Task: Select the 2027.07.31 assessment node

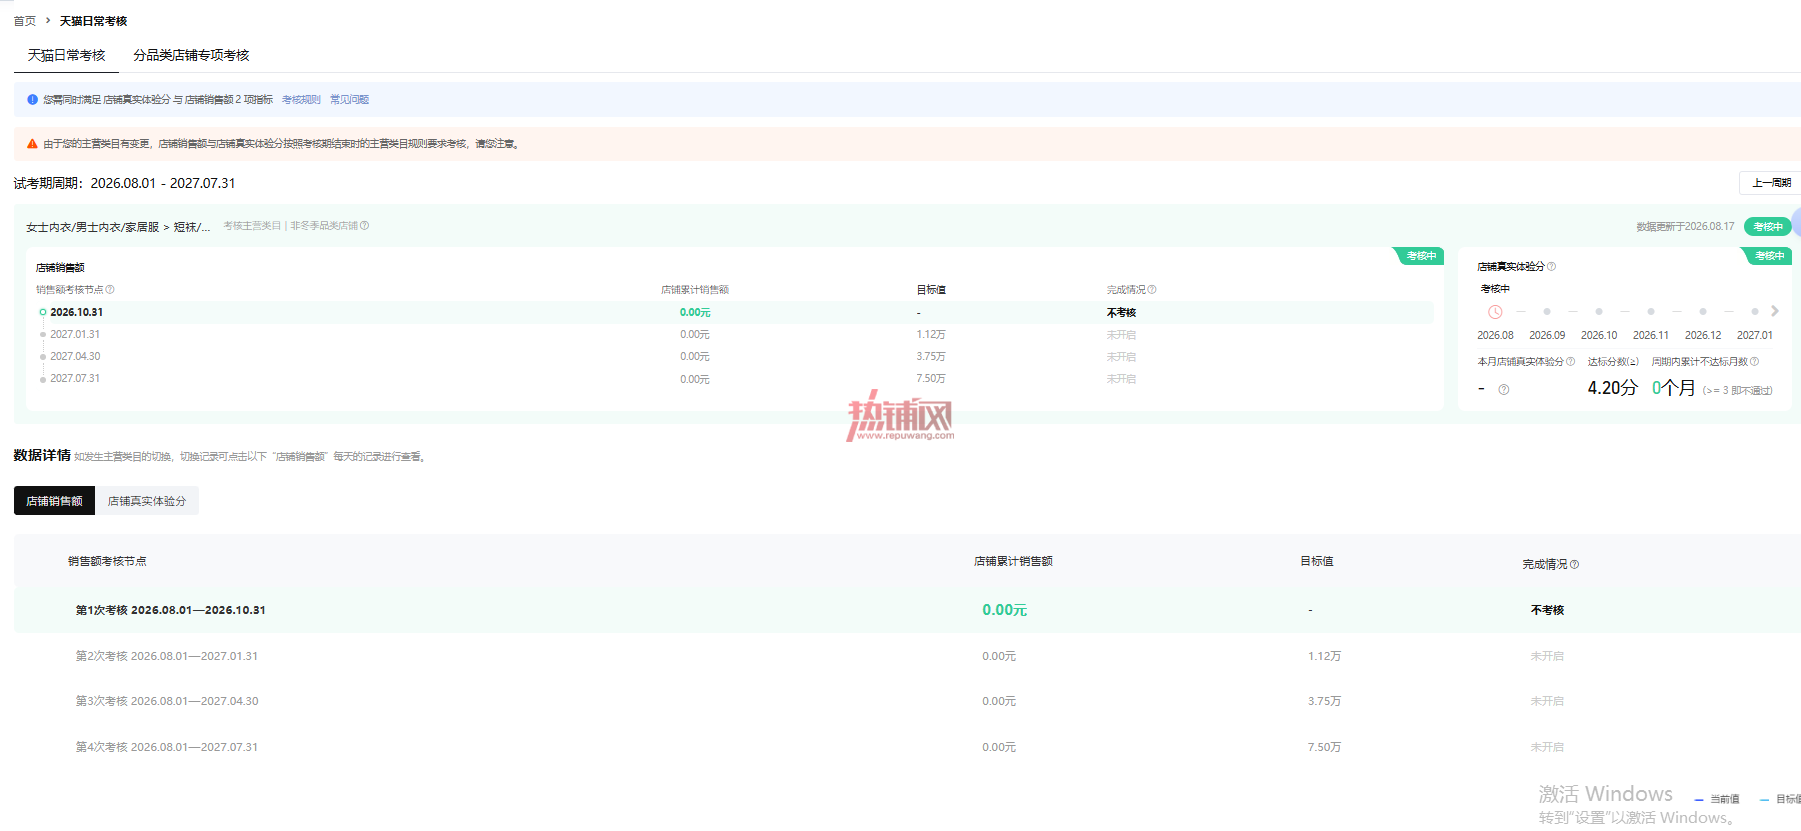Action: 75,378
